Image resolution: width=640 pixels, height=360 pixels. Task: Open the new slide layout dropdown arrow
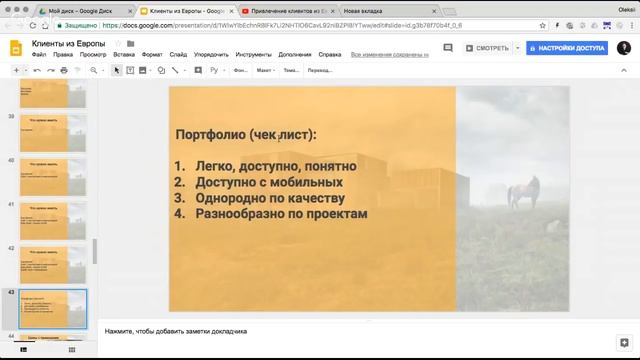(x=26, y=70)
